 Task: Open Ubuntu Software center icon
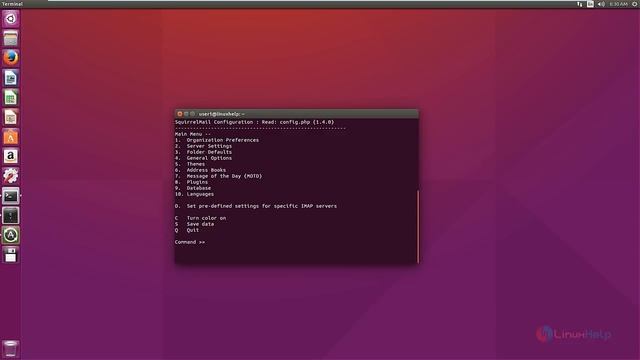(11, 137)
